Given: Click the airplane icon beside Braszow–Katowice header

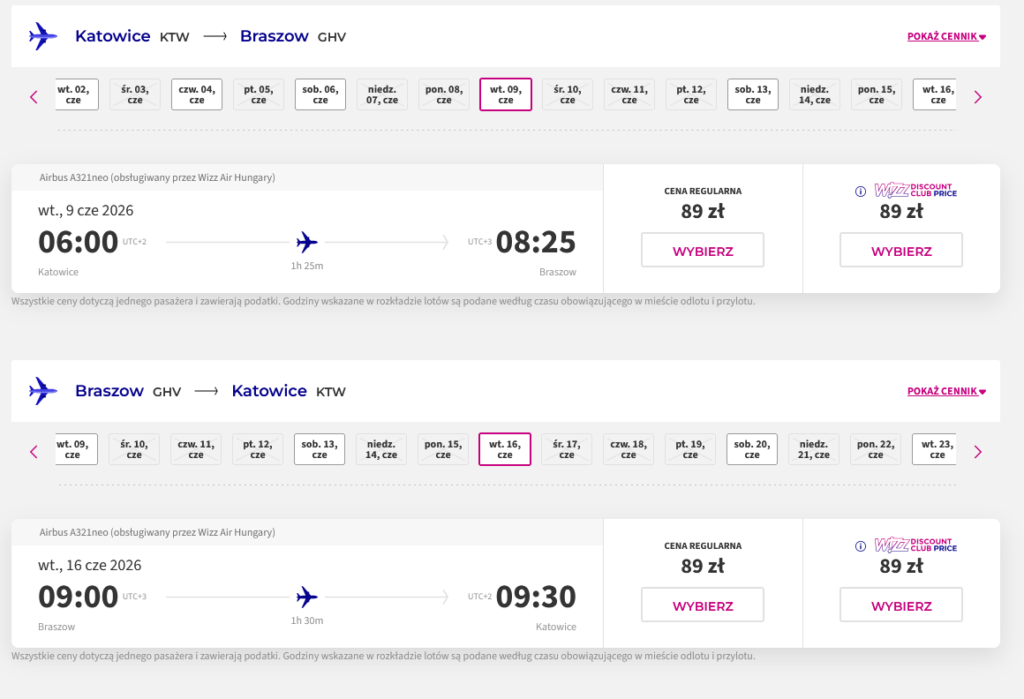Looking at the screenshot, I should 43,391.
